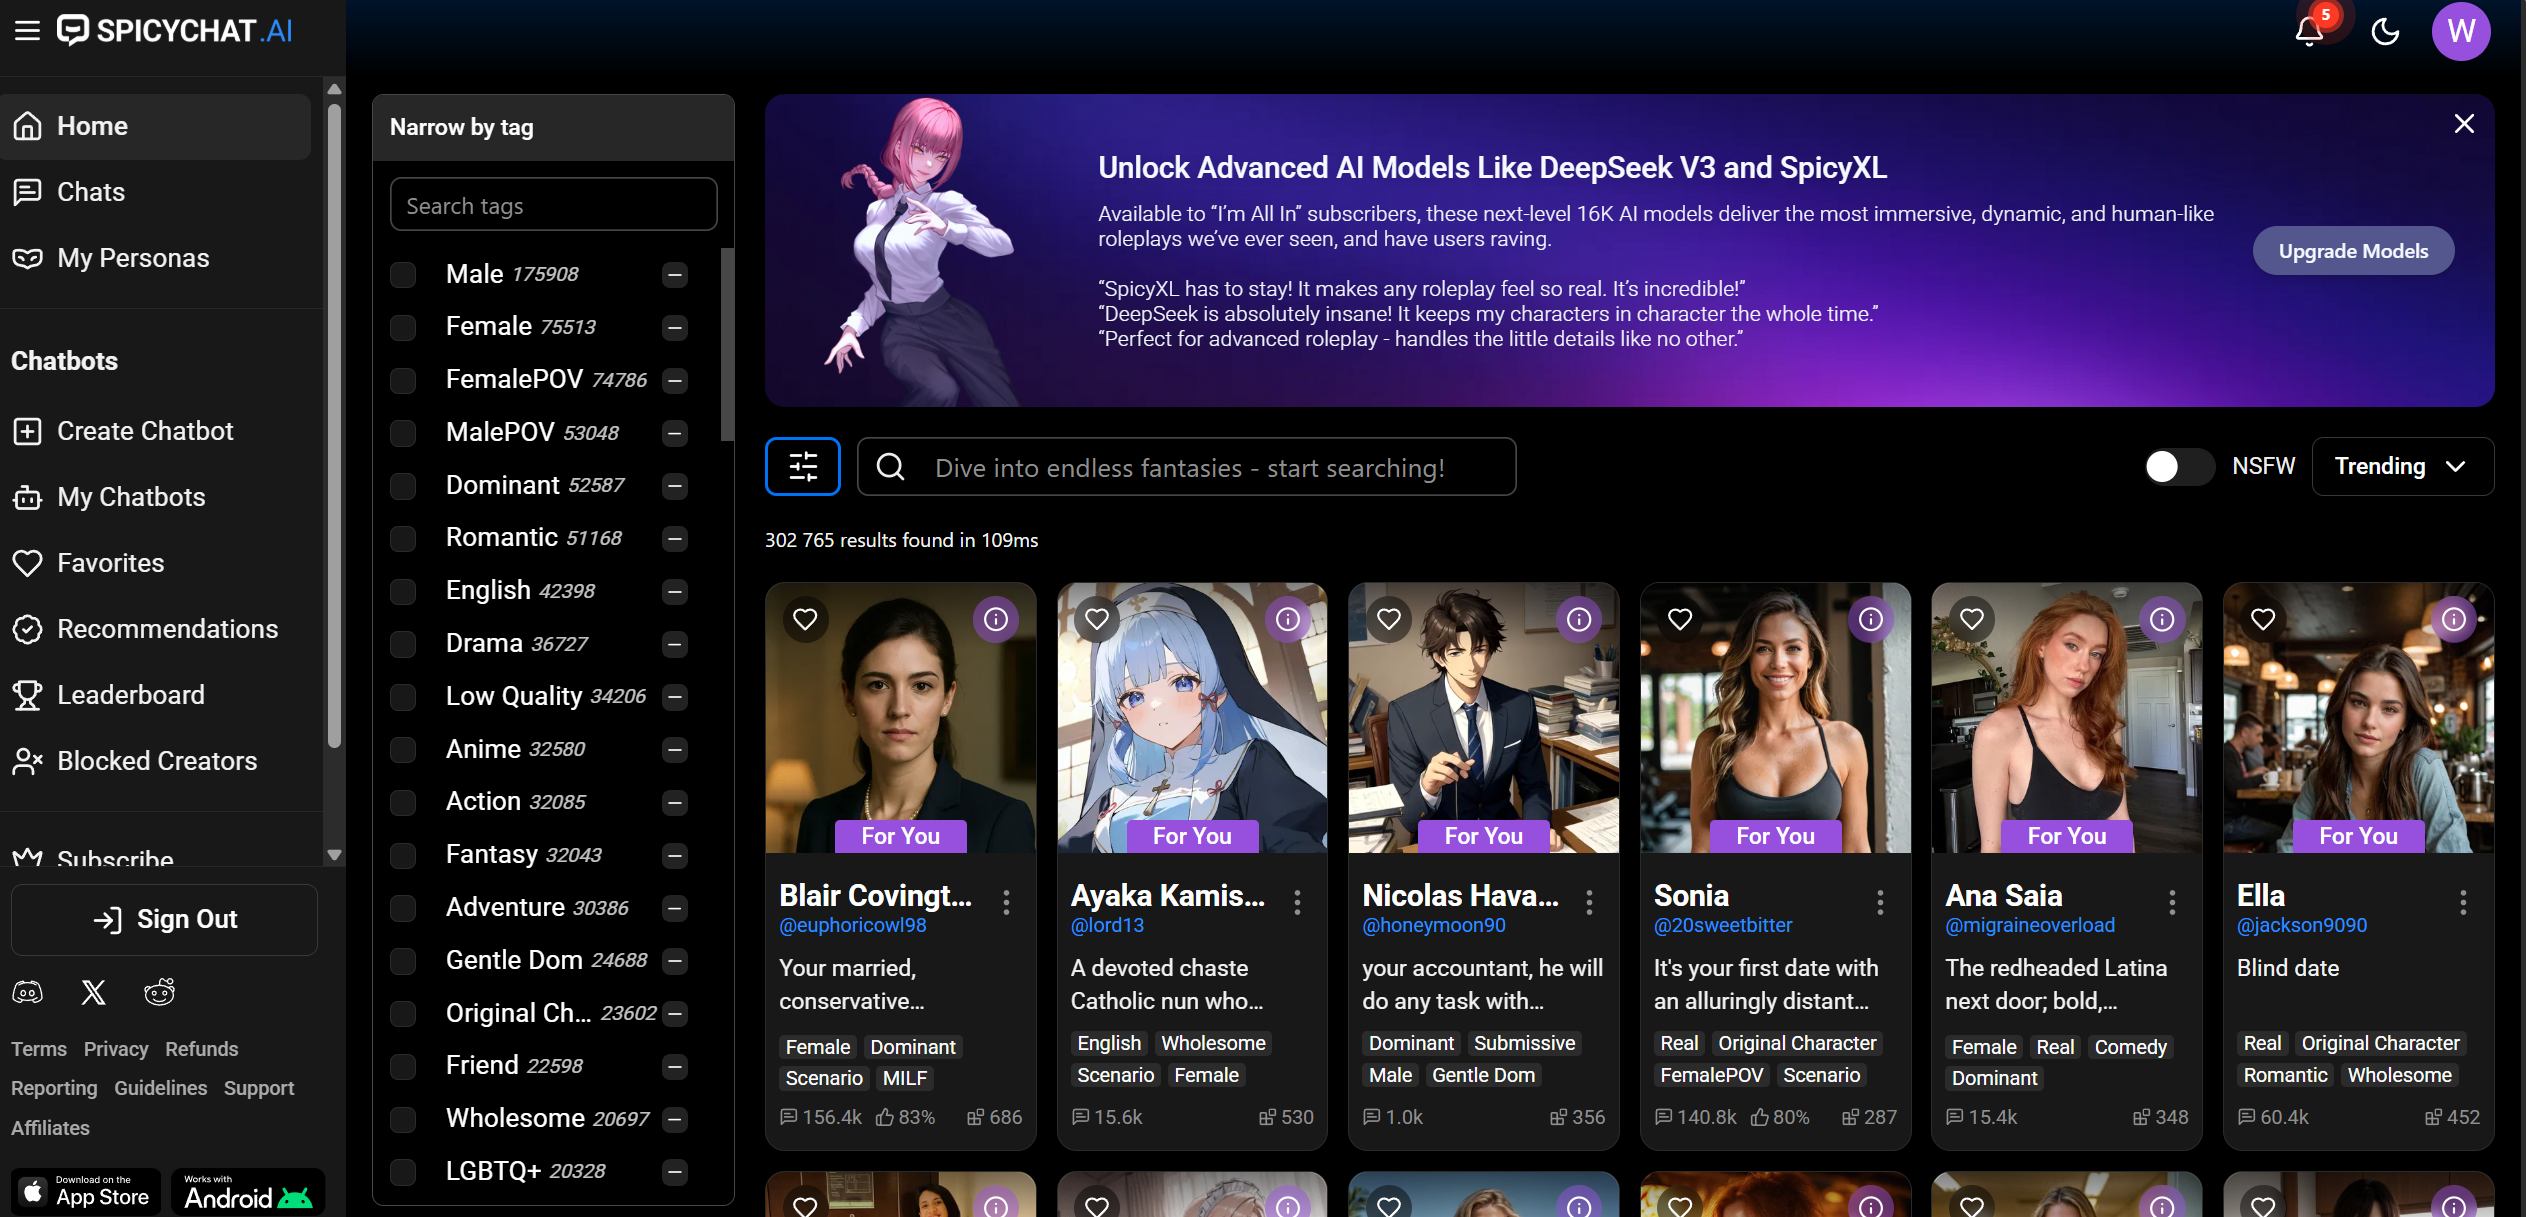This screenshot has height=1217, width=2526.
Task: Open the Sonia character thumbnail
Action: [1775, 718]
